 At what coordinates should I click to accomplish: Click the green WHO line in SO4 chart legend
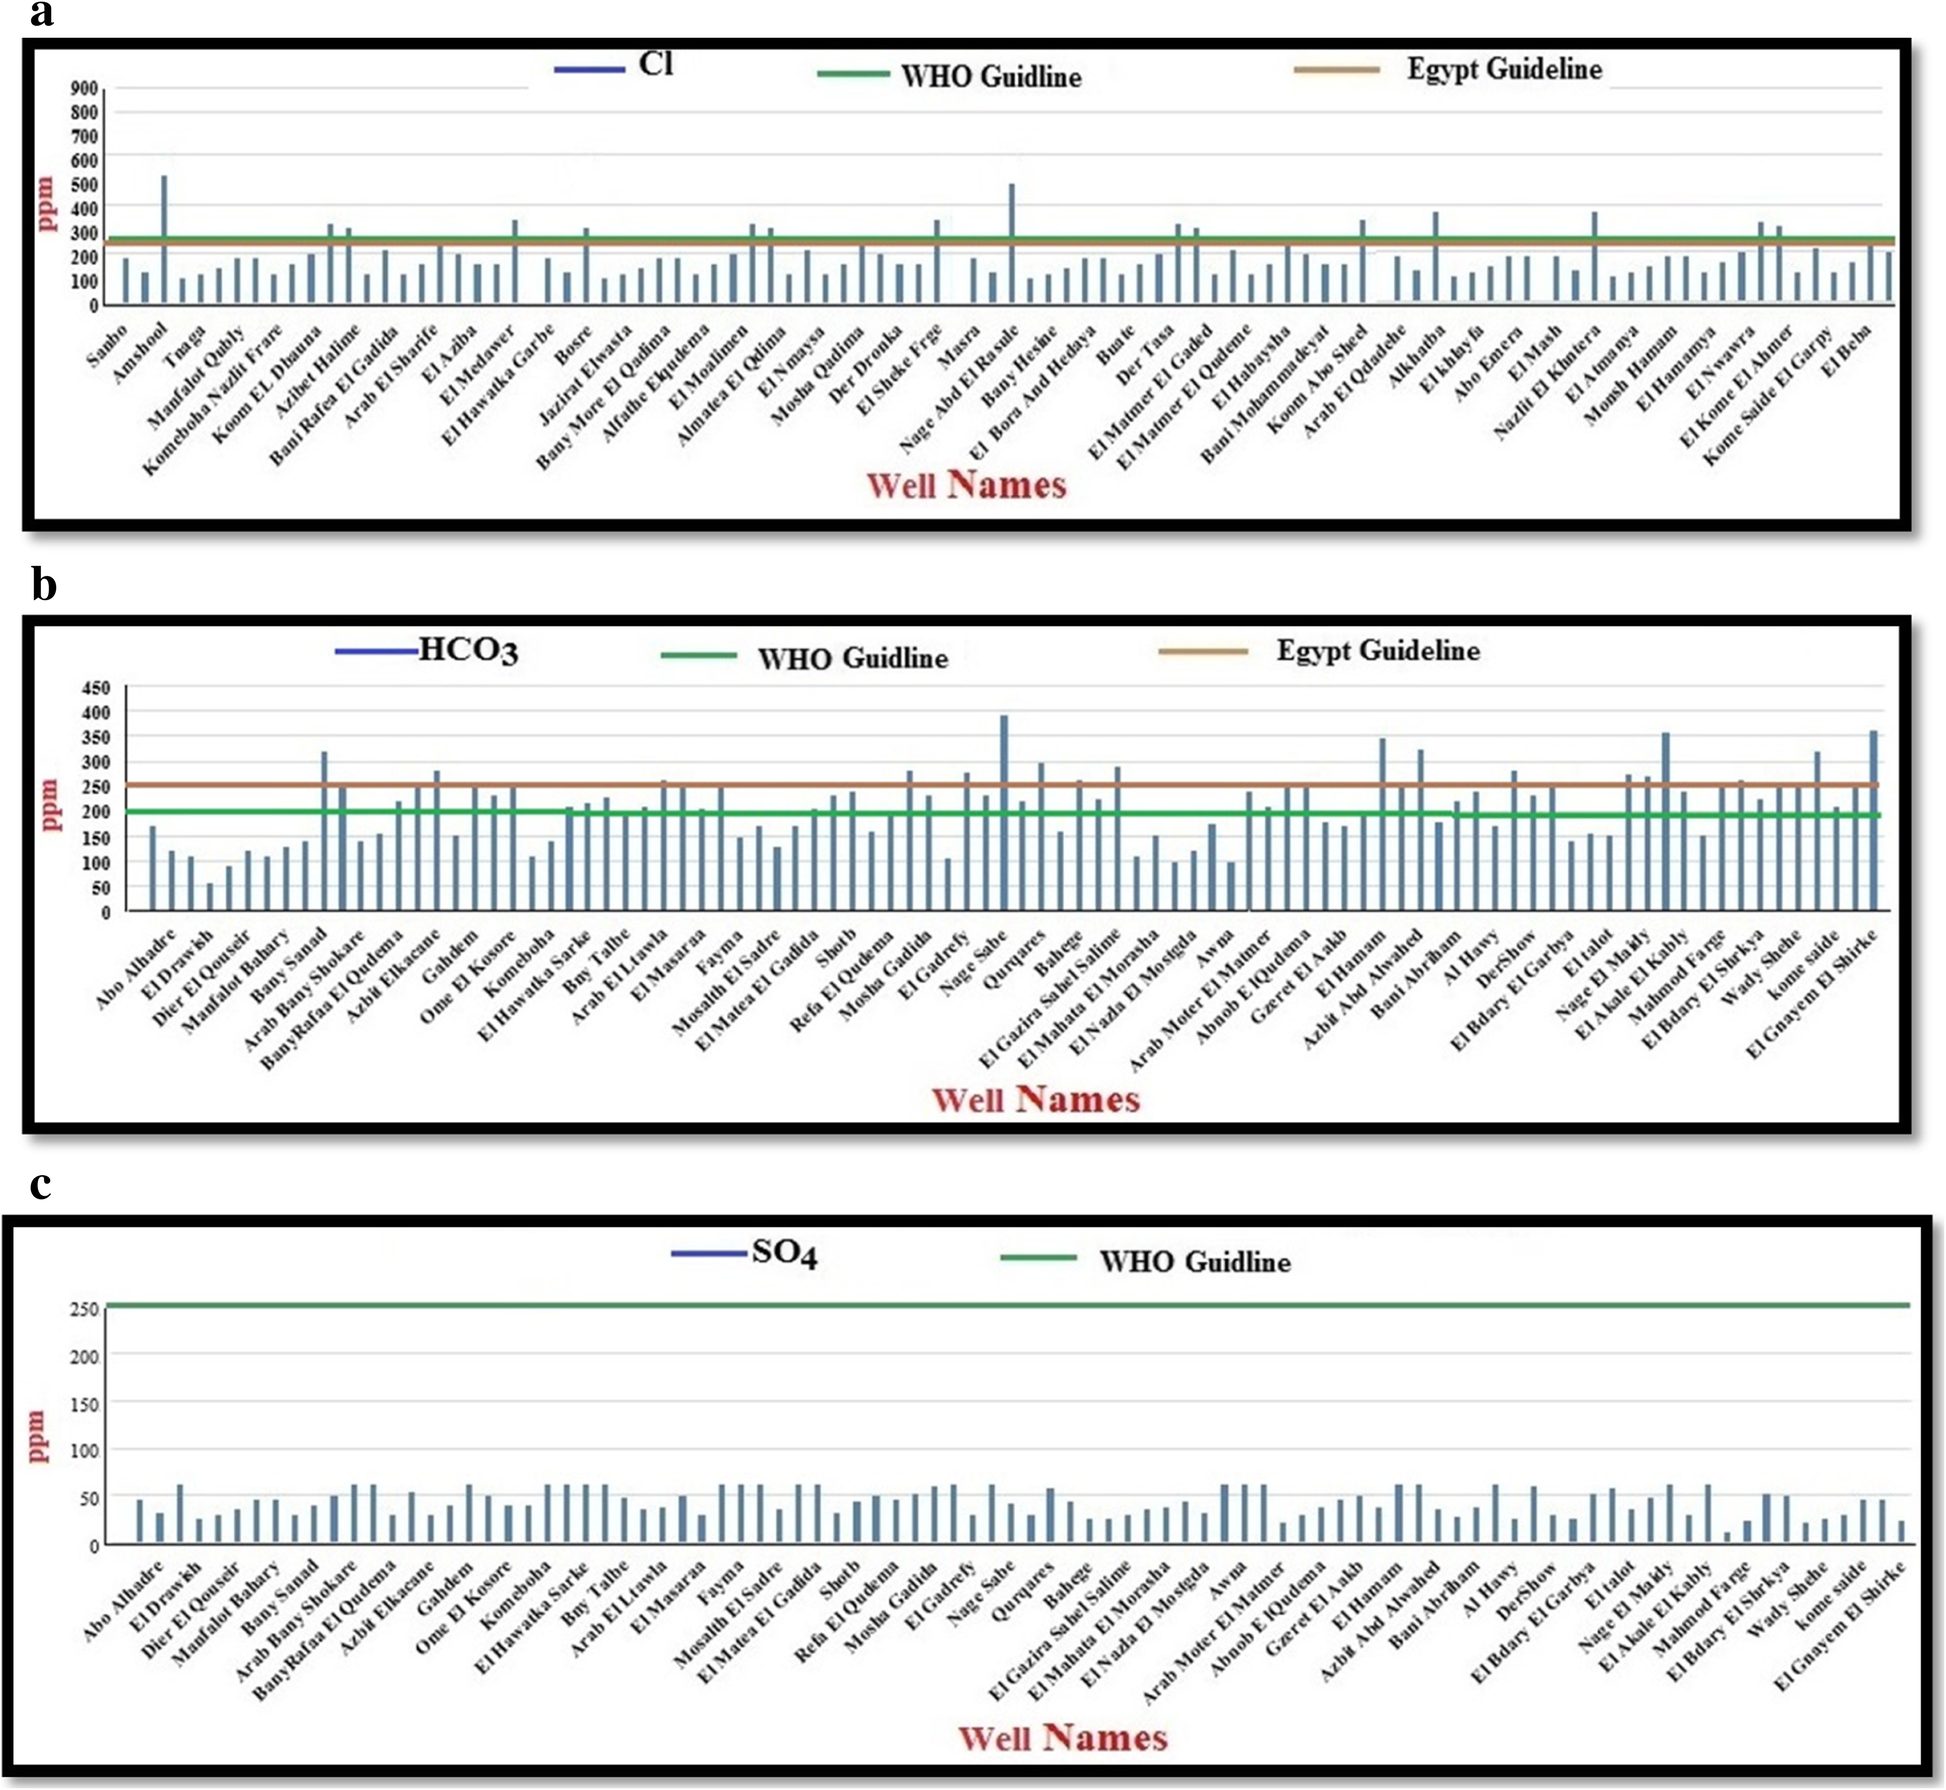(x=1038, y=1258)
